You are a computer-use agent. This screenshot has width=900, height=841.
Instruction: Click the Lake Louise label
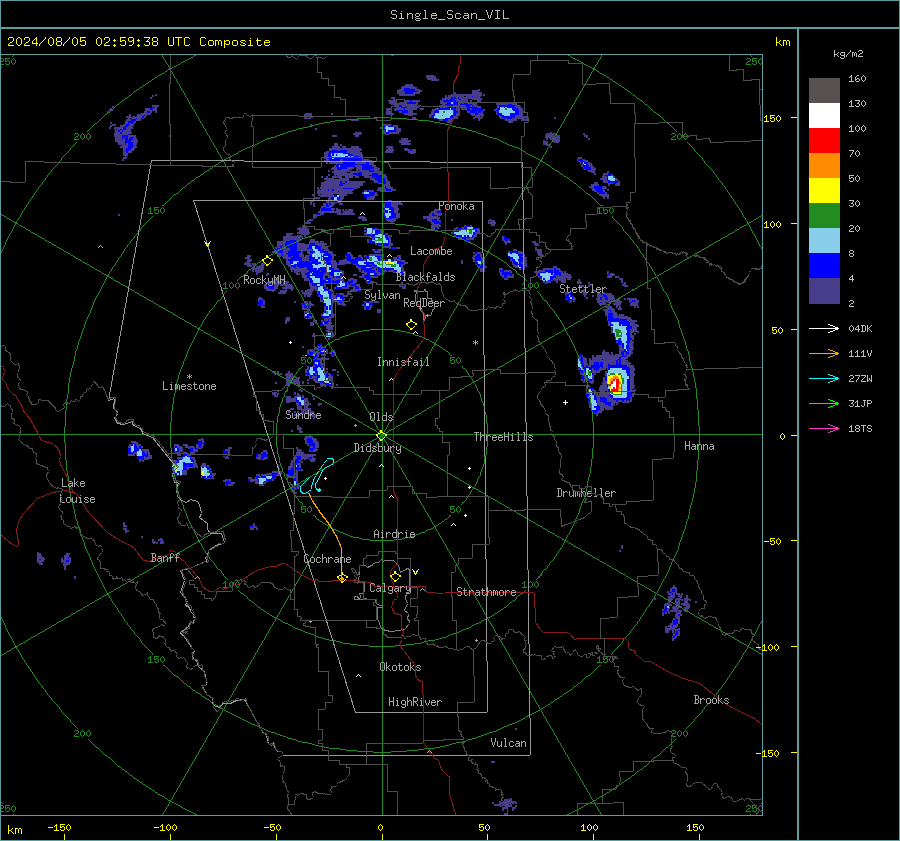tap(77, 491)
